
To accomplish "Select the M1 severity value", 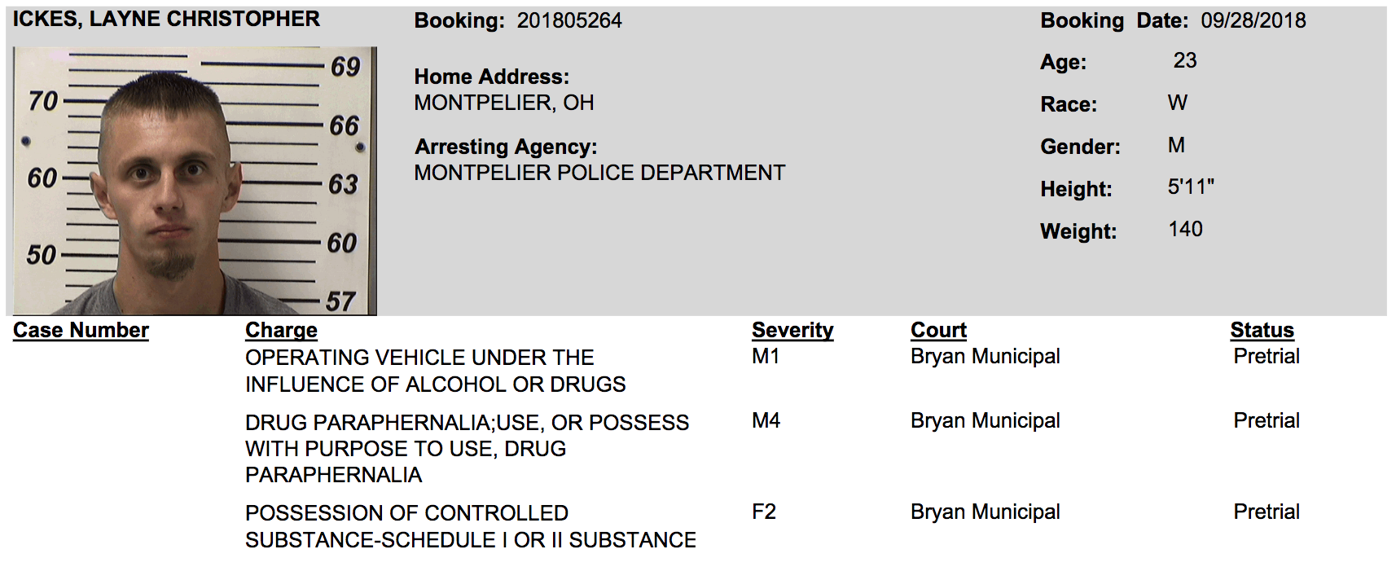I will [766, 357].
